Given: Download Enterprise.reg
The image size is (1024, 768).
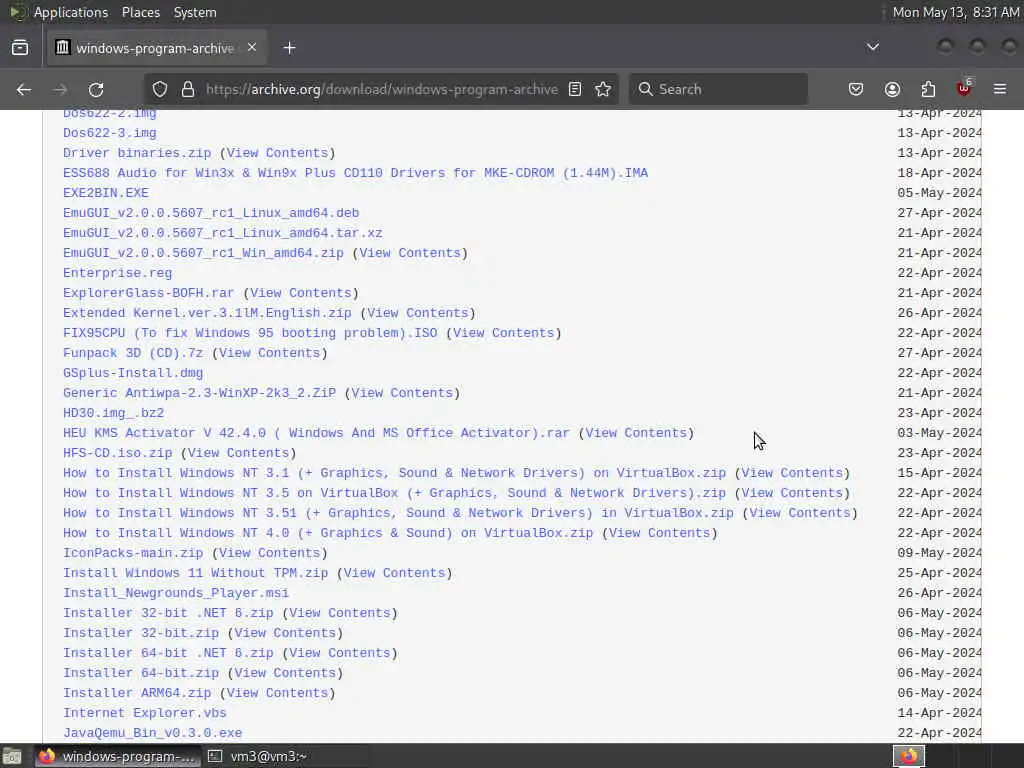Looking at the screenshot, I should point(118,273).
